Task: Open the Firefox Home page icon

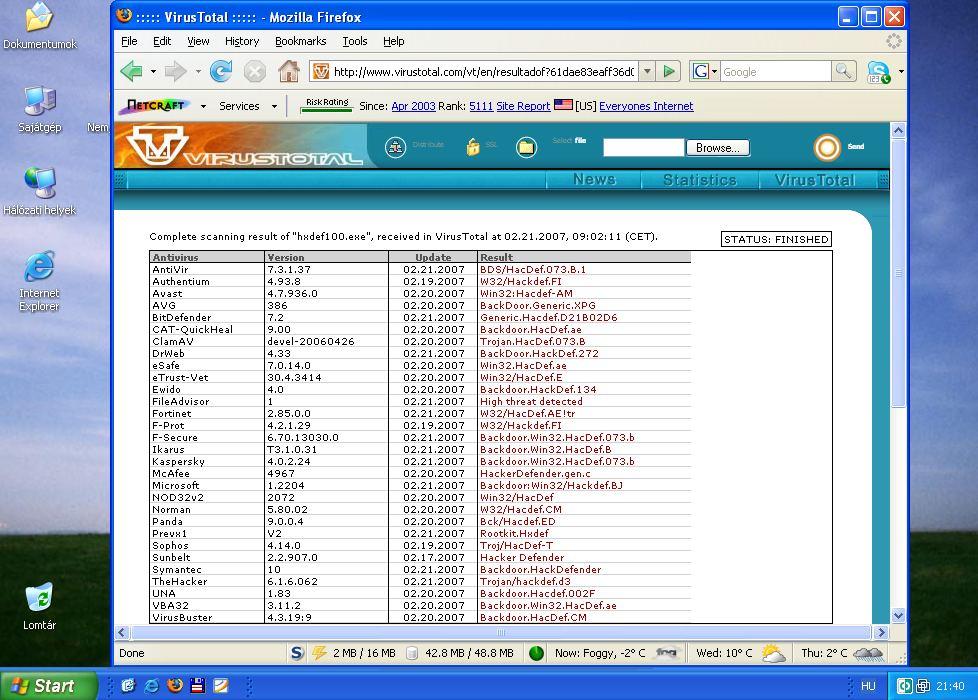Action: tap(288, 71)
